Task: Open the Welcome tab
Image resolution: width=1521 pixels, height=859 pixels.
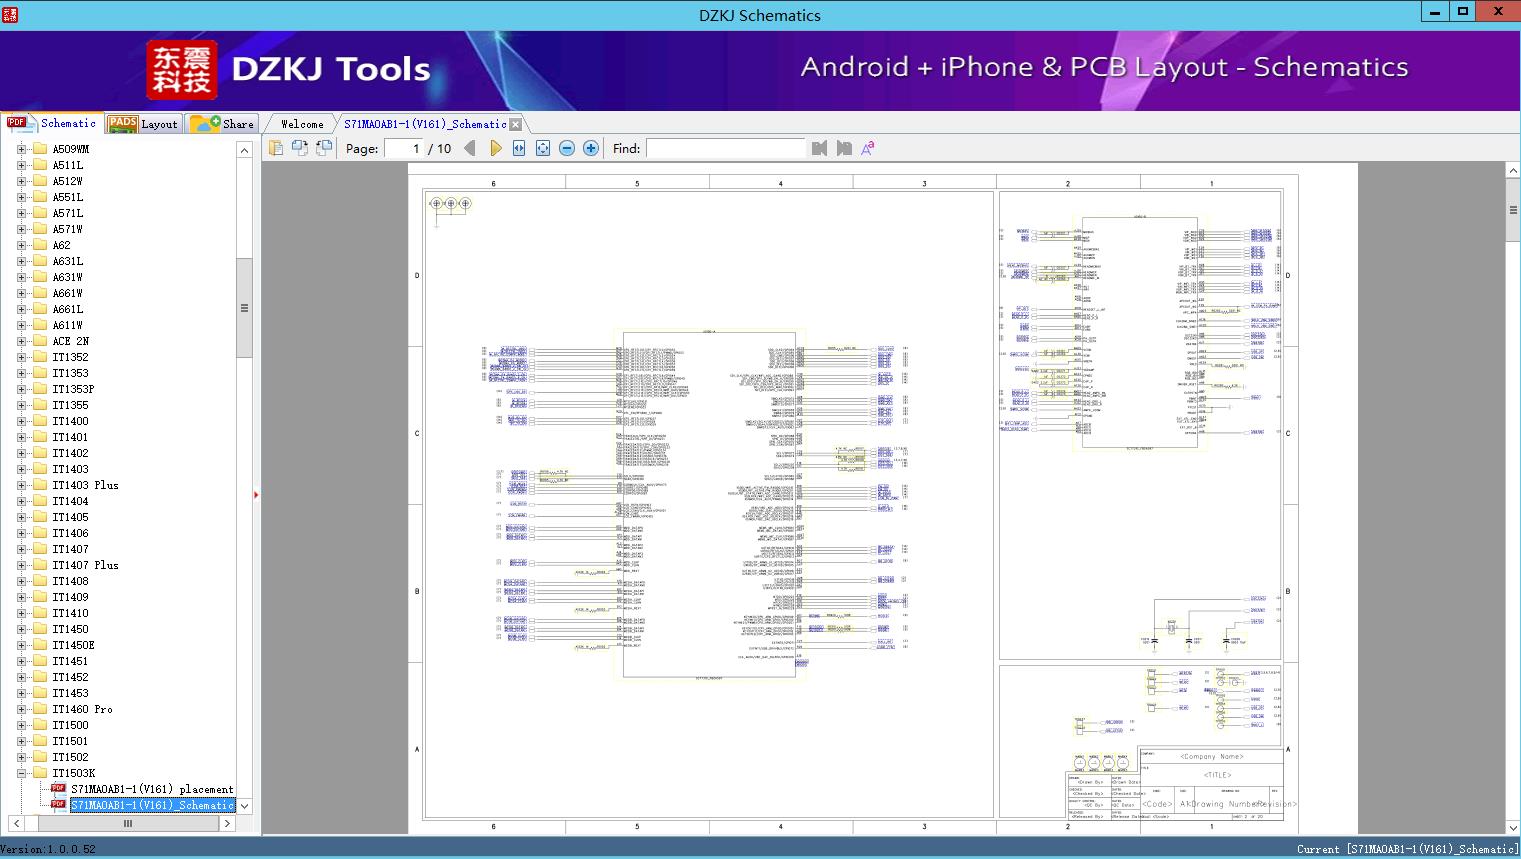Action: [x=302, y=124]
